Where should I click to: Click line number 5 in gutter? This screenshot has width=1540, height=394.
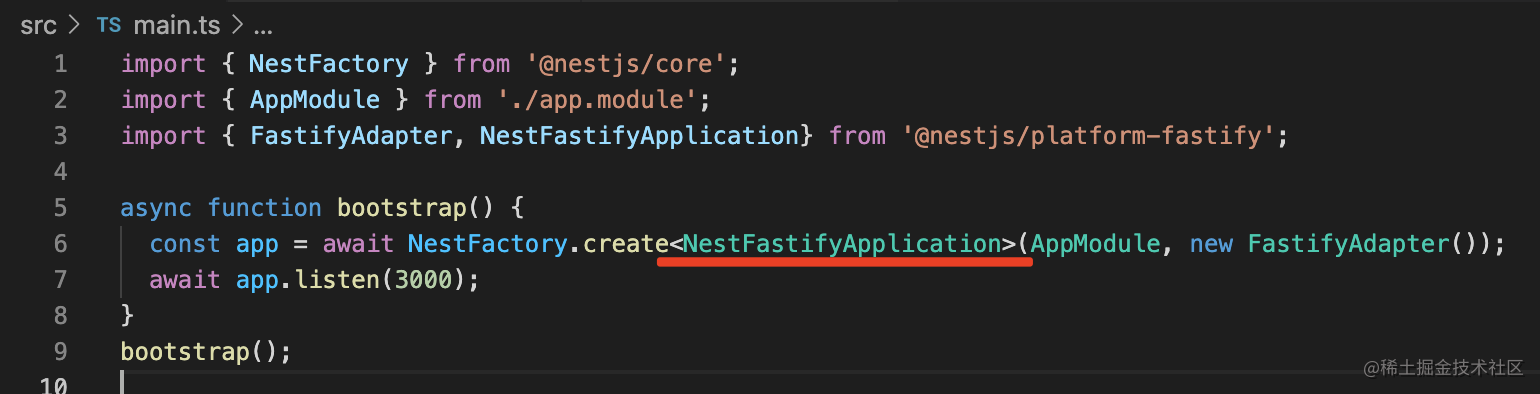60,208
